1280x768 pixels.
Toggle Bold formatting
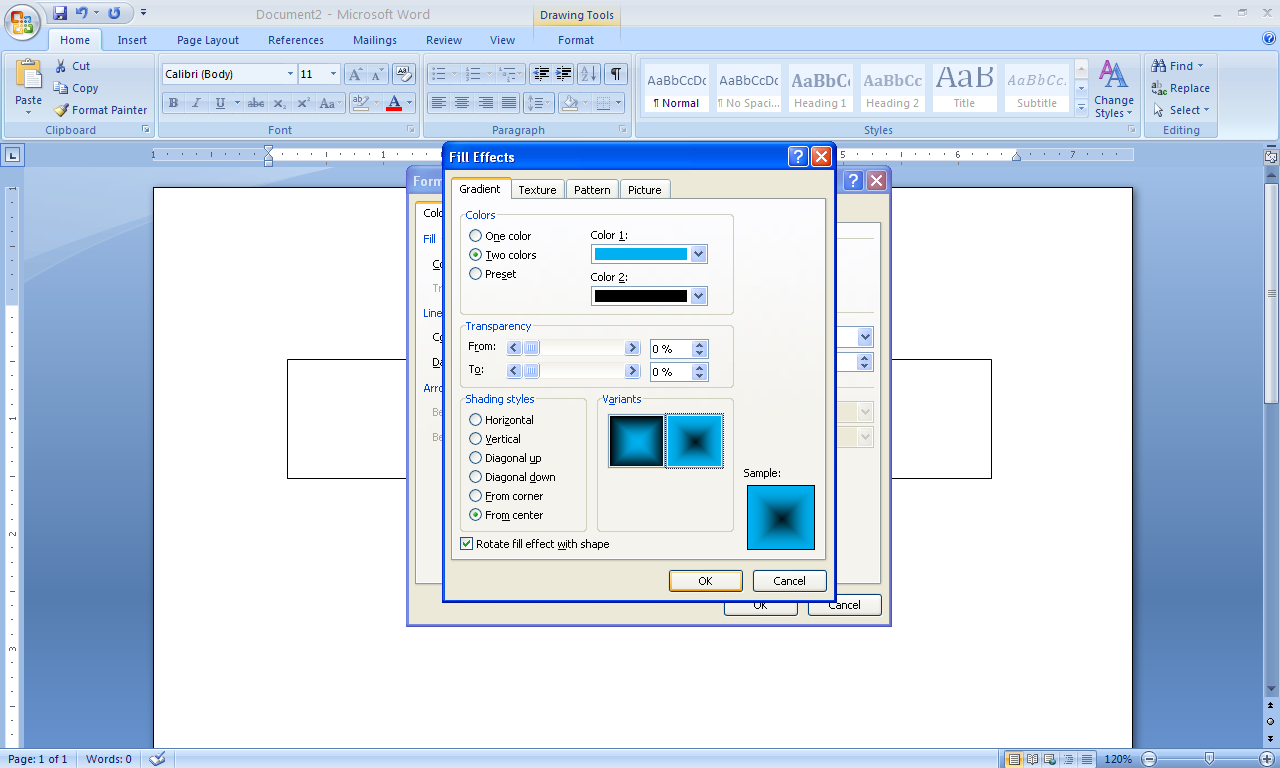[173, 103]
